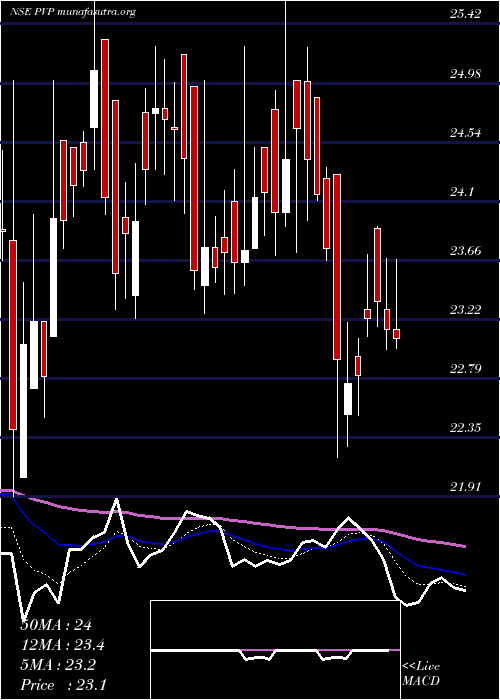Click the 12MA : 23.4 reading
The image size is (500, 700).
63,645
